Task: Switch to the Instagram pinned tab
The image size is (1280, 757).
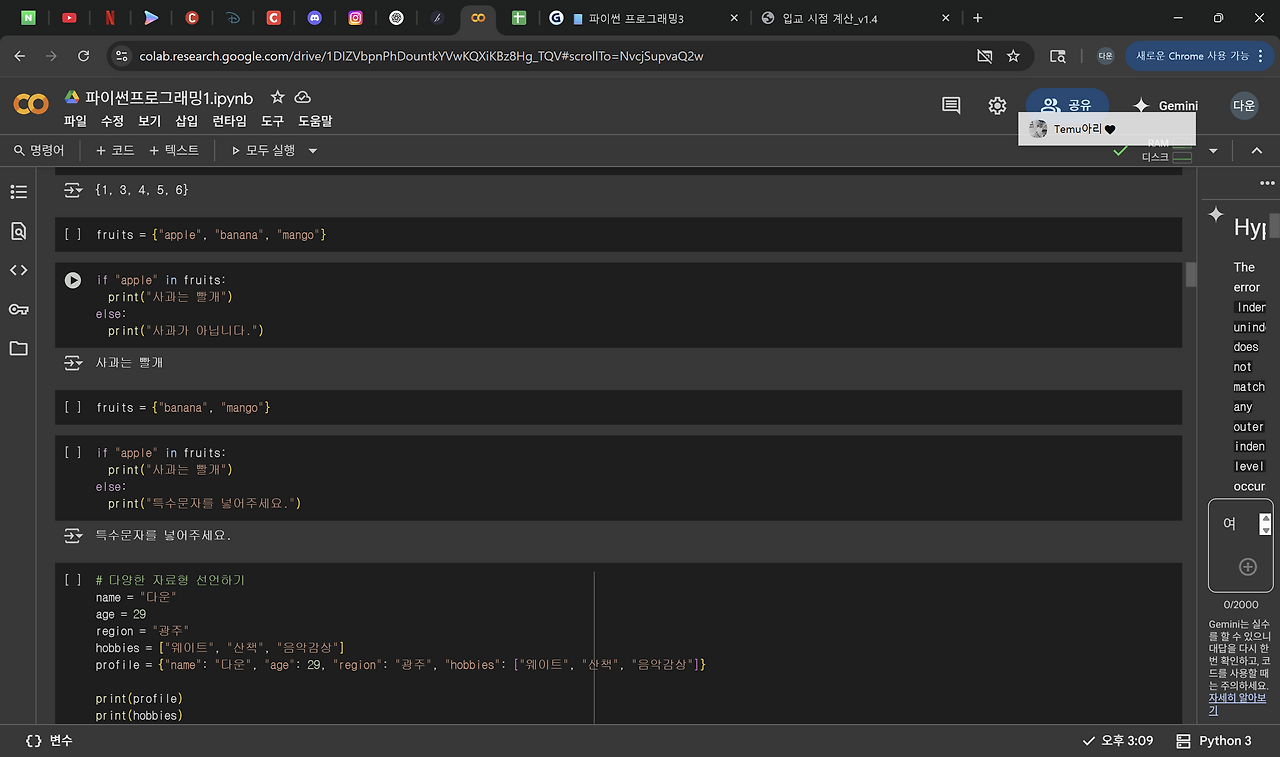Action: (356, 18)
